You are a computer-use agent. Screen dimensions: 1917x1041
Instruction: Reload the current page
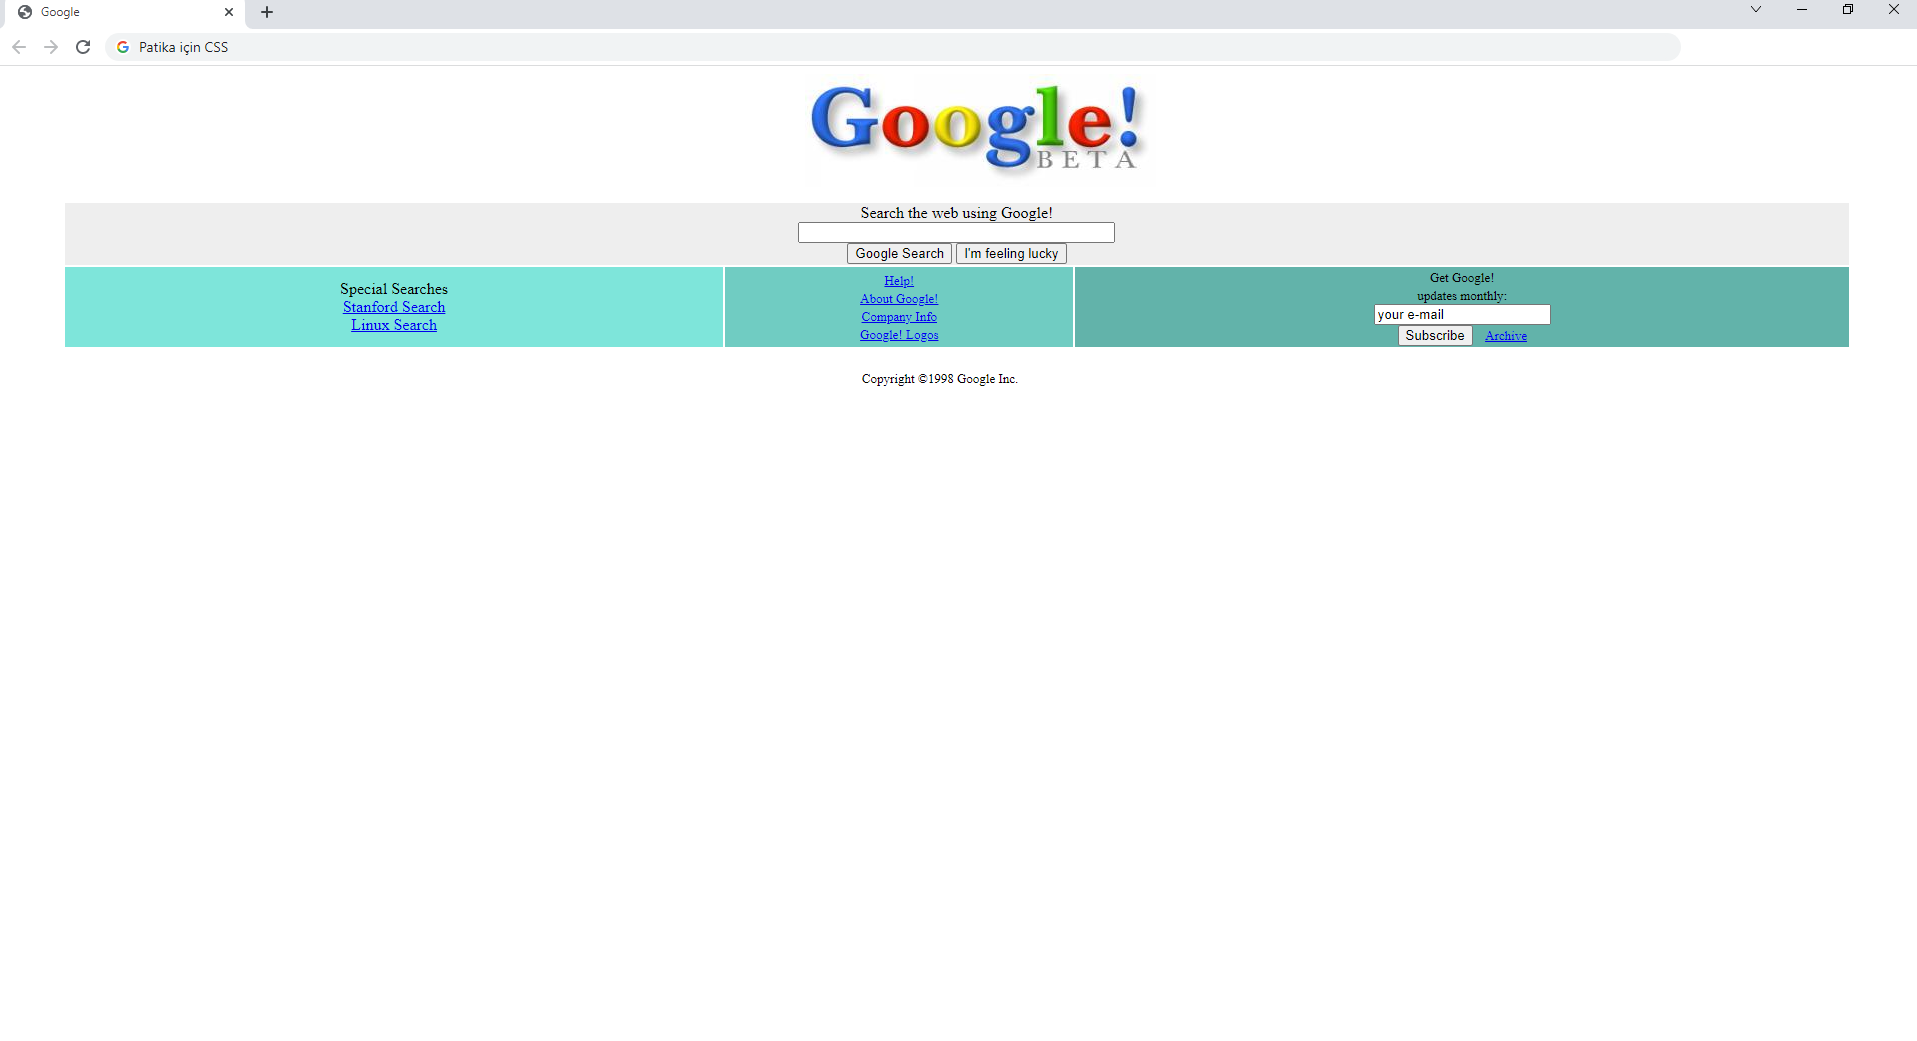point(83,46)
